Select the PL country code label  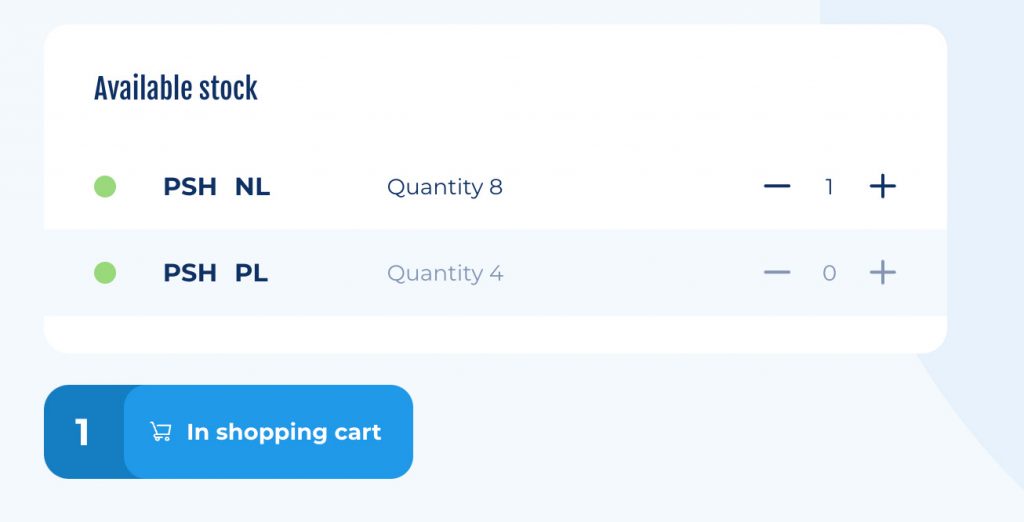point(251,273)
